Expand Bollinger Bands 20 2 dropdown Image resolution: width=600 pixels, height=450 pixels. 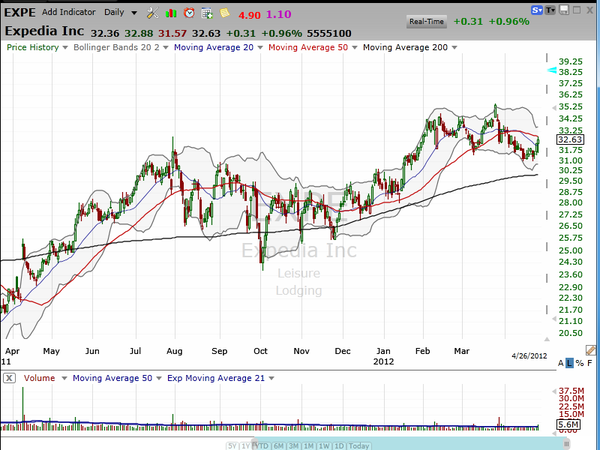pos(166,48)
